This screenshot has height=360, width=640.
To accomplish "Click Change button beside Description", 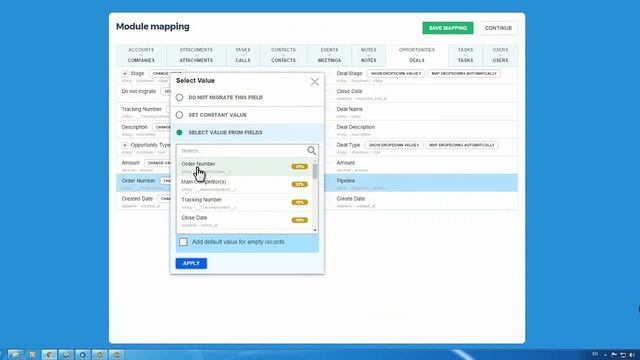I will [162, 127].
